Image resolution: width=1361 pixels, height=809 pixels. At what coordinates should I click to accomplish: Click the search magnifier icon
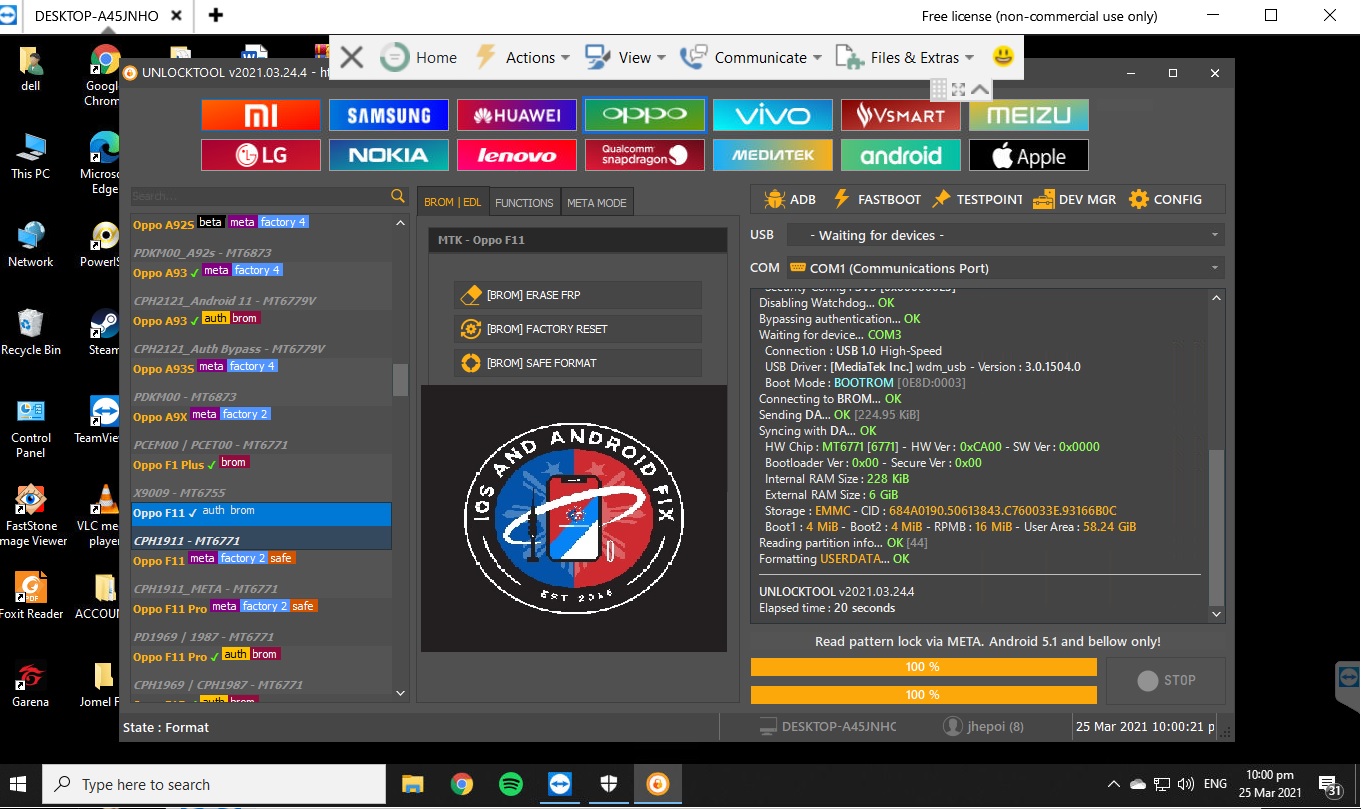point(398,196)
